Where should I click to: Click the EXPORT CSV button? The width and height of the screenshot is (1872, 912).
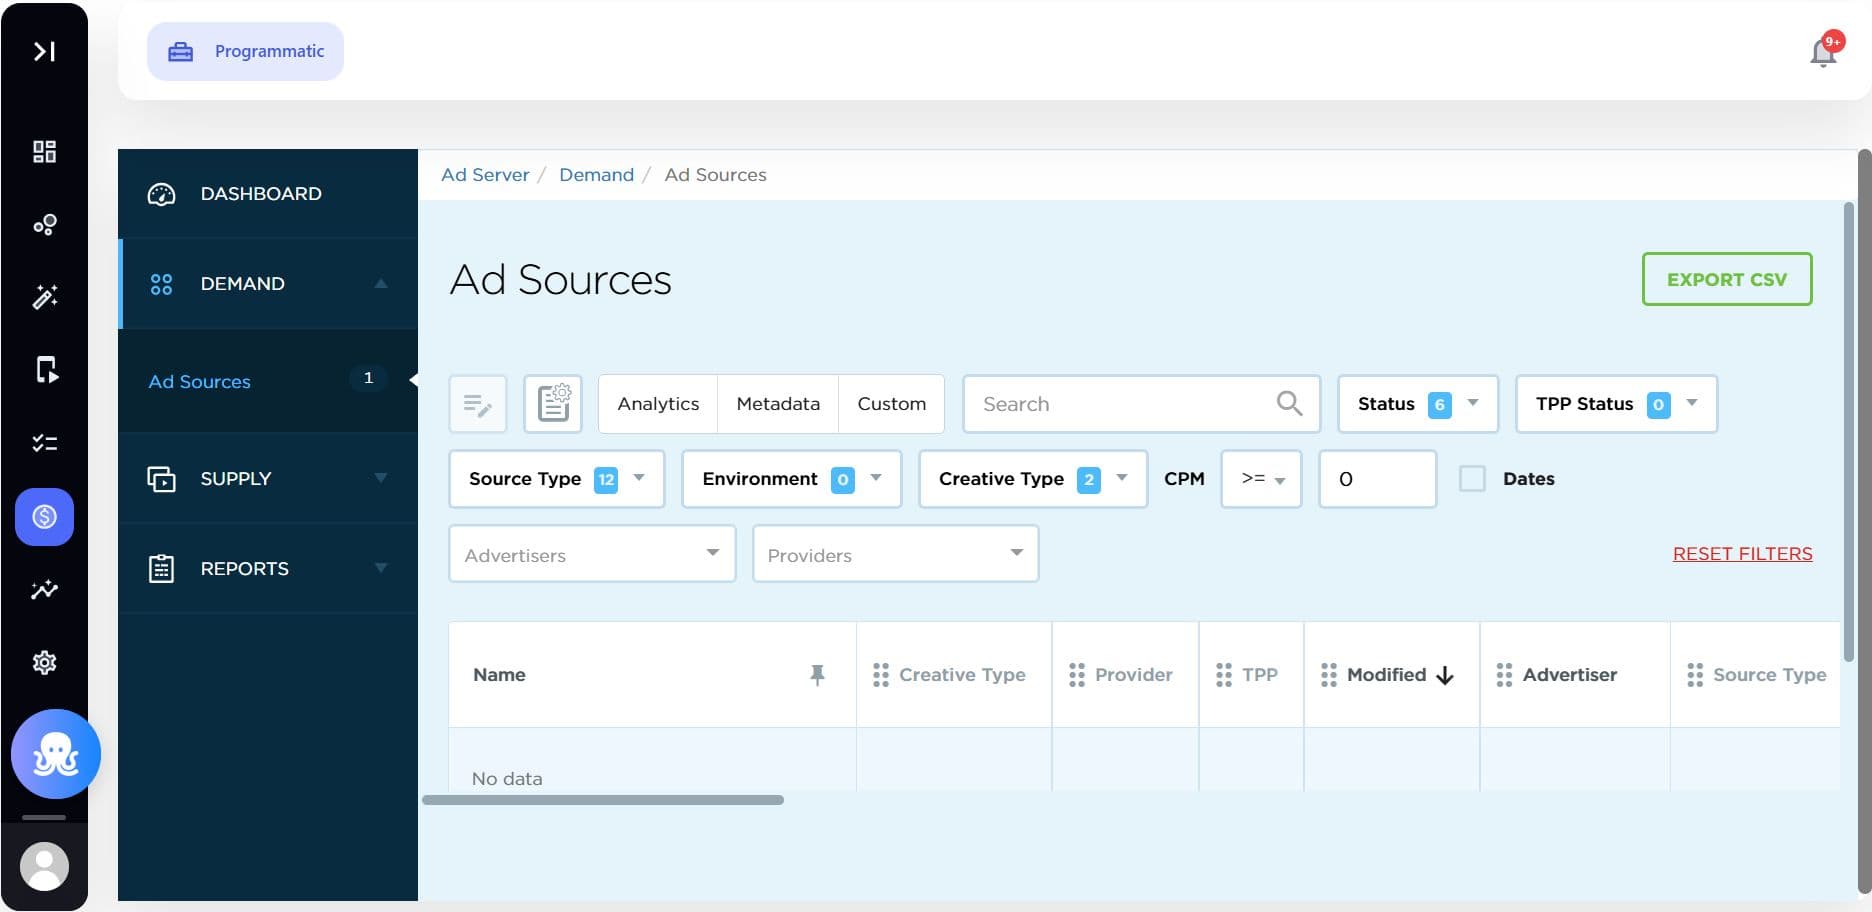1727,279
